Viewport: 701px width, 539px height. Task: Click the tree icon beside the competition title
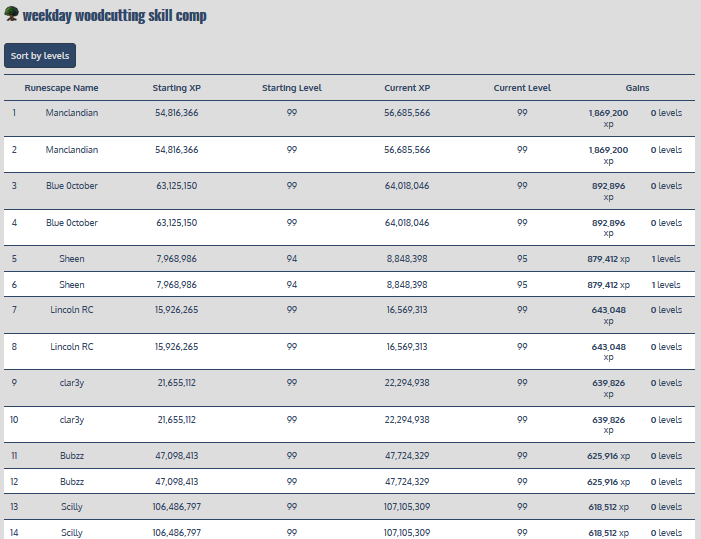[x=12, y=15]
